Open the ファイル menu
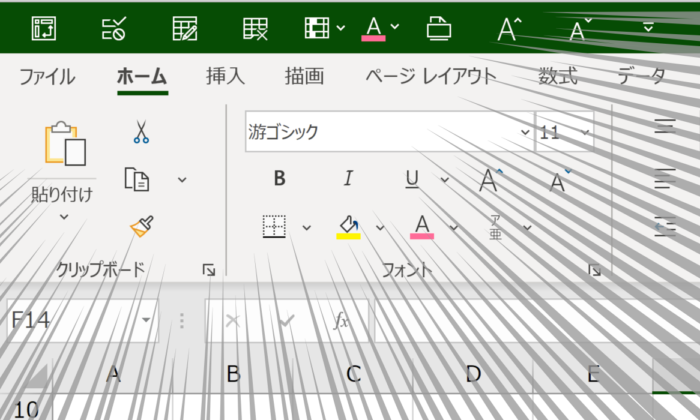This screenshot has height=420, width=700. pyautogui.click(x=46, y=76)
